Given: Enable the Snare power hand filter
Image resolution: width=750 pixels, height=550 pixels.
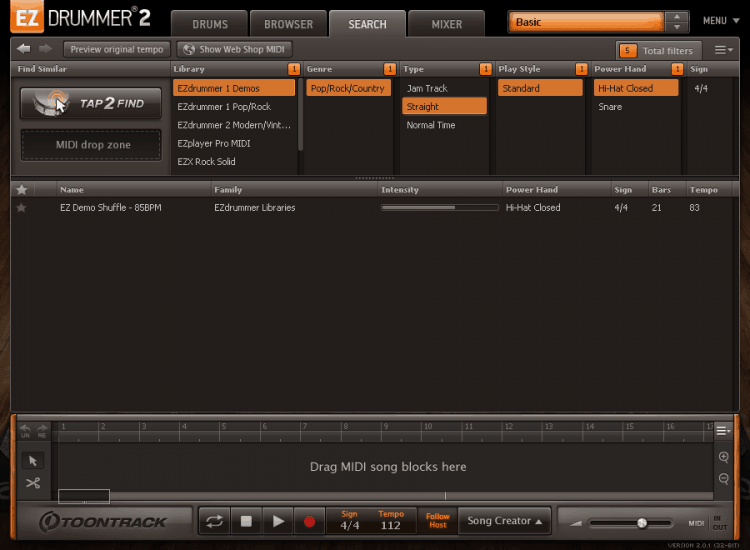Looking at the screenshot, I should [x=636, y=107].
